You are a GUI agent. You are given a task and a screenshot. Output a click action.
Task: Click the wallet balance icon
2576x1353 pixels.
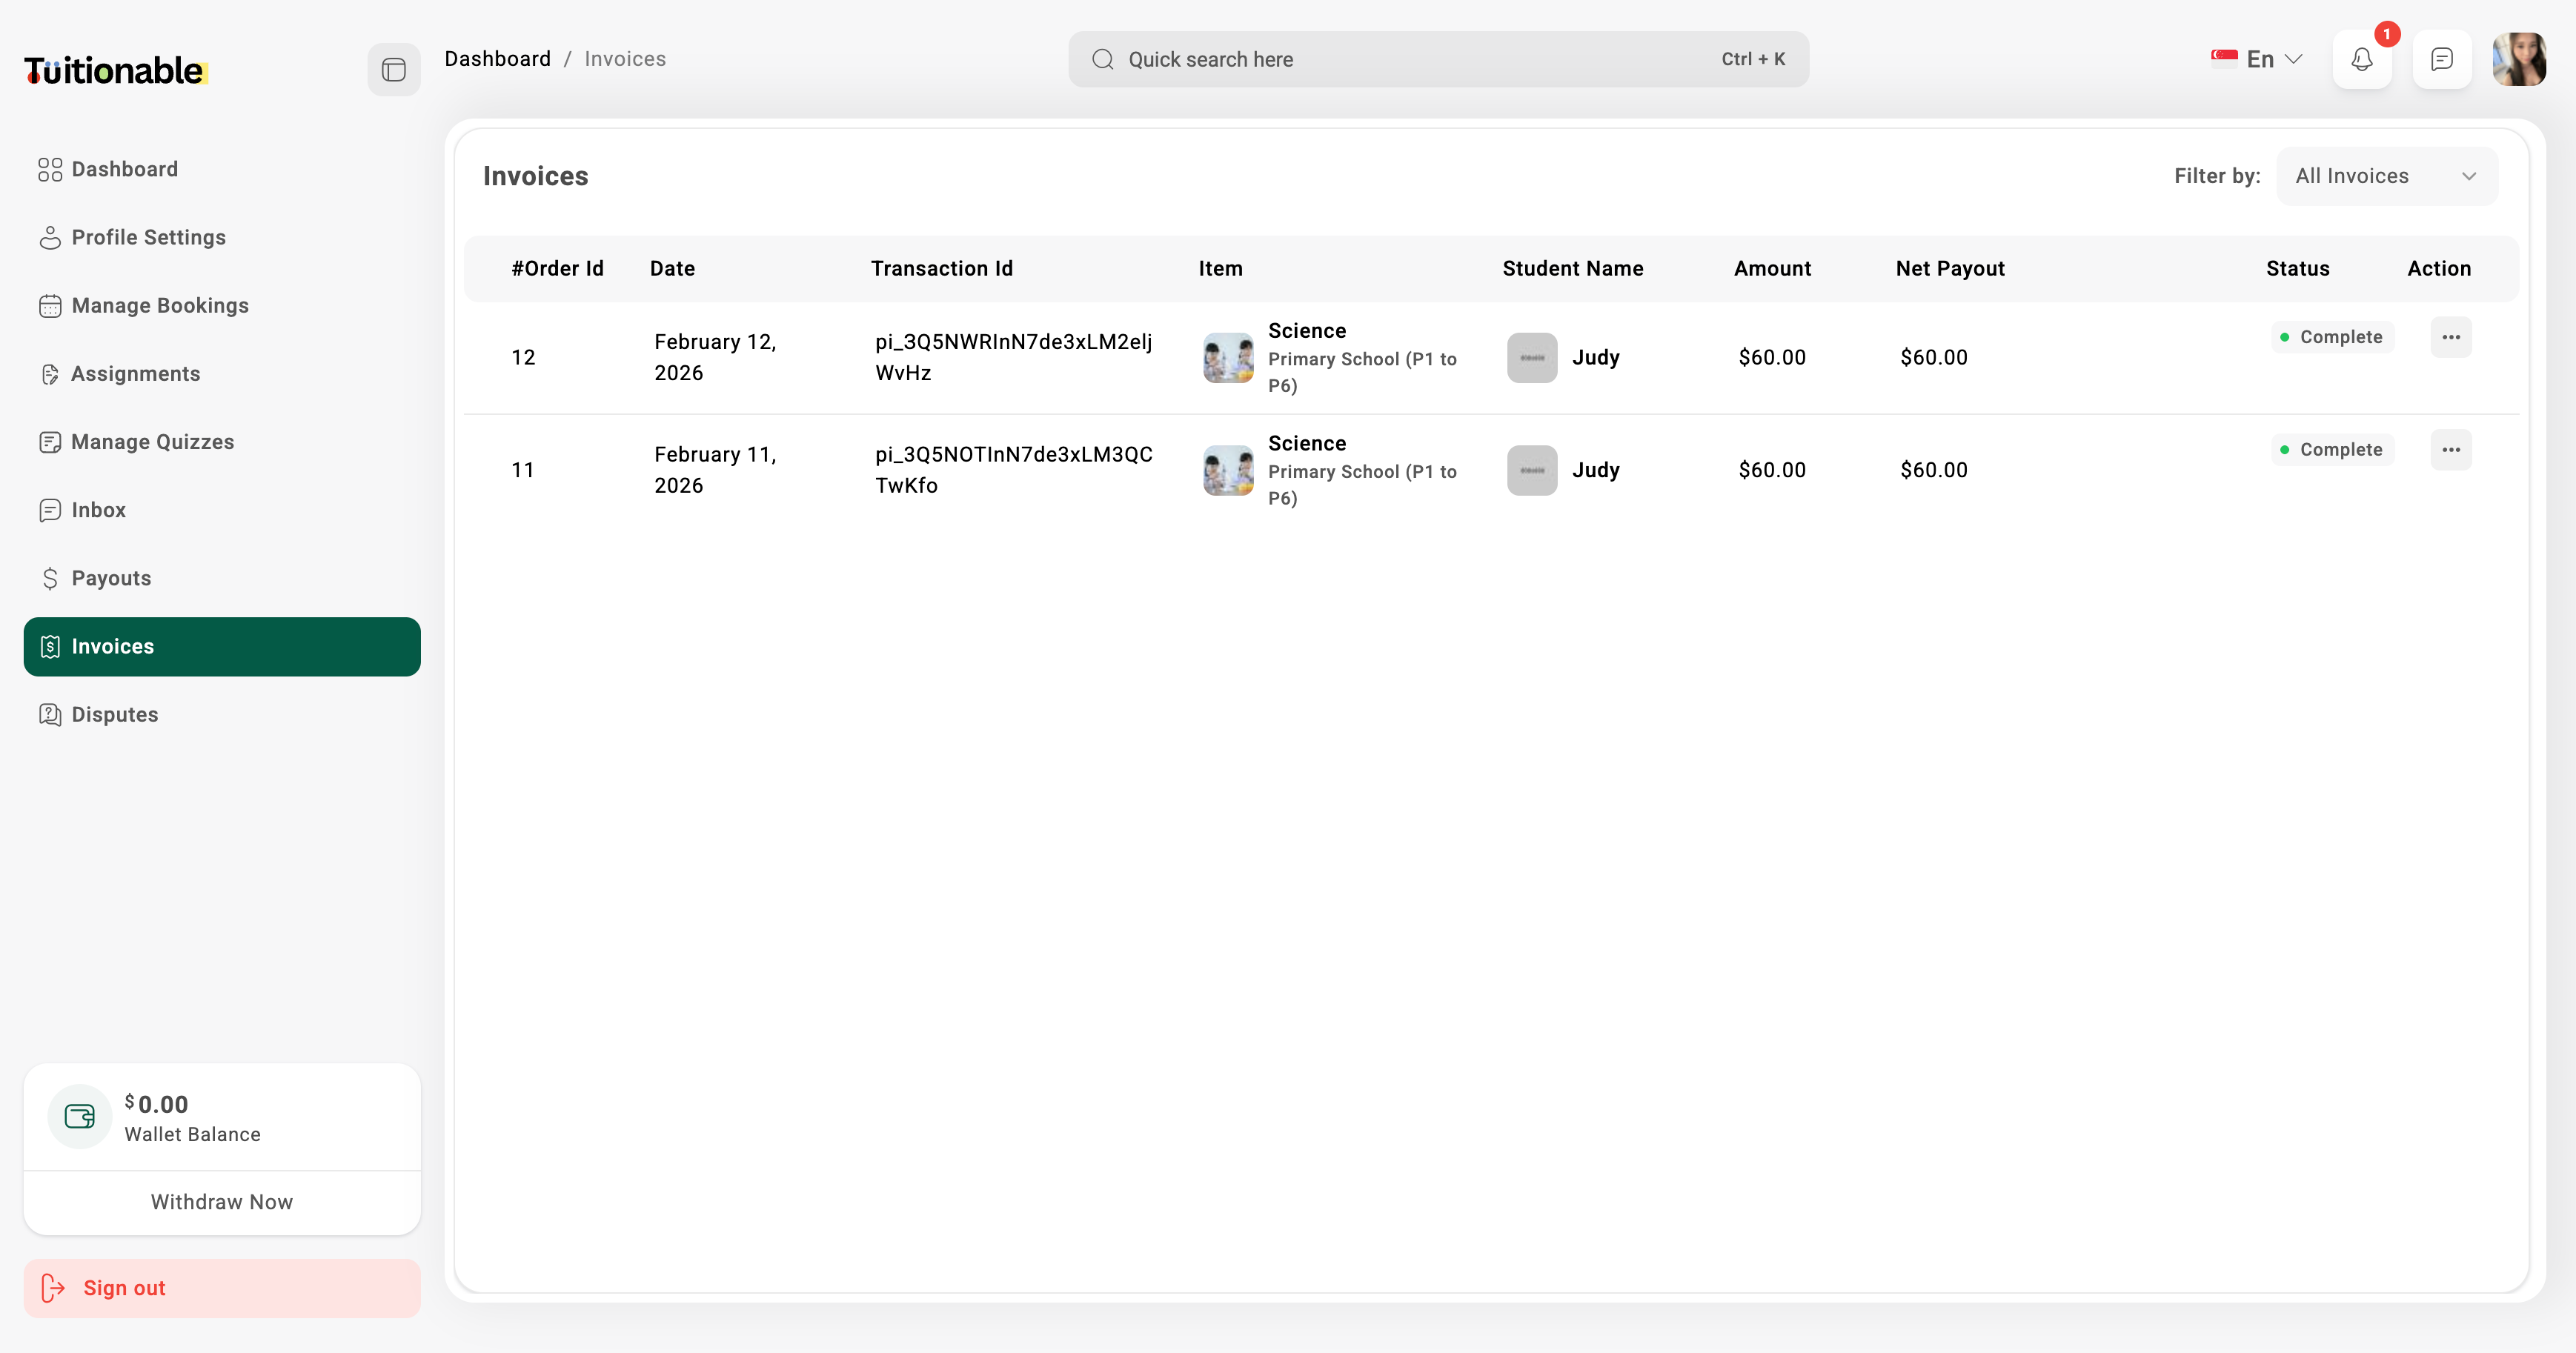pyautogui.click(x=79, y=1116)
